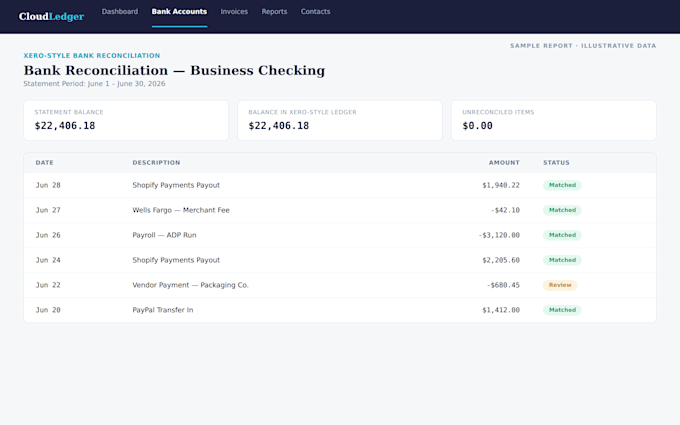The width and height of the screenshot is (680, 425).
Task: Click Vendor Payment — Packaging Co. description
Action: (190, 285)
